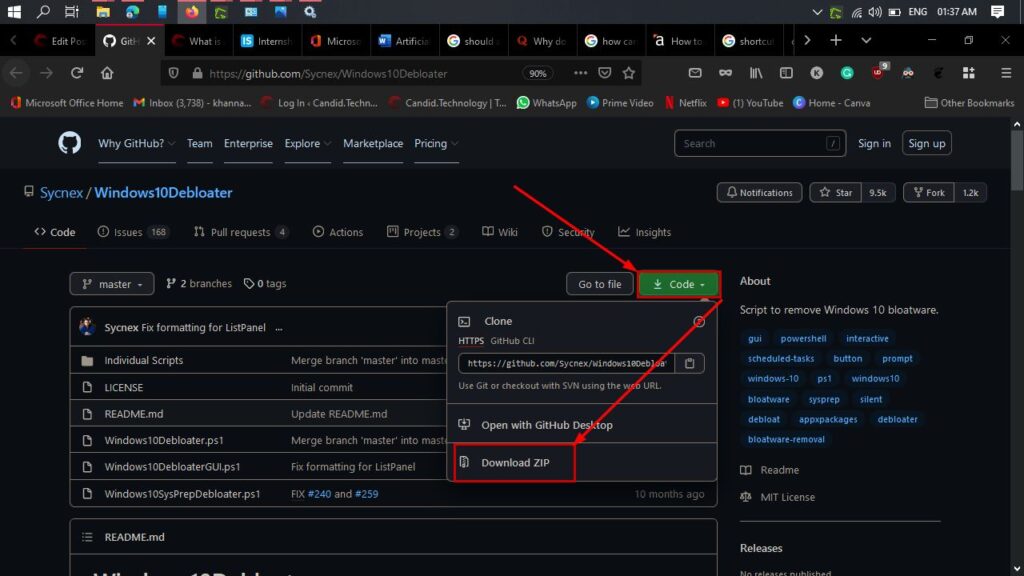Open Windows10DebloaterGUI.ps1 file
1024x576 pixels.
pyautogui.click(x=172, y=467)
